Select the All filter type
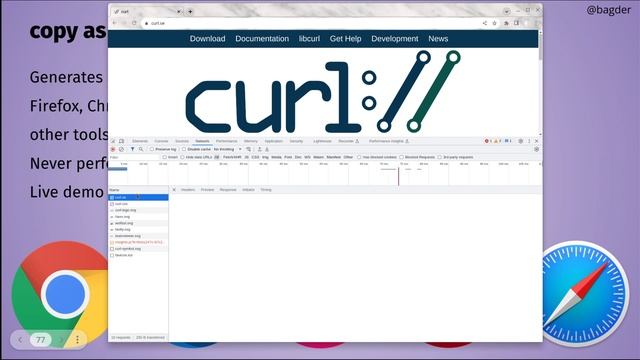The image size is (640, 360). pos(217,157)
